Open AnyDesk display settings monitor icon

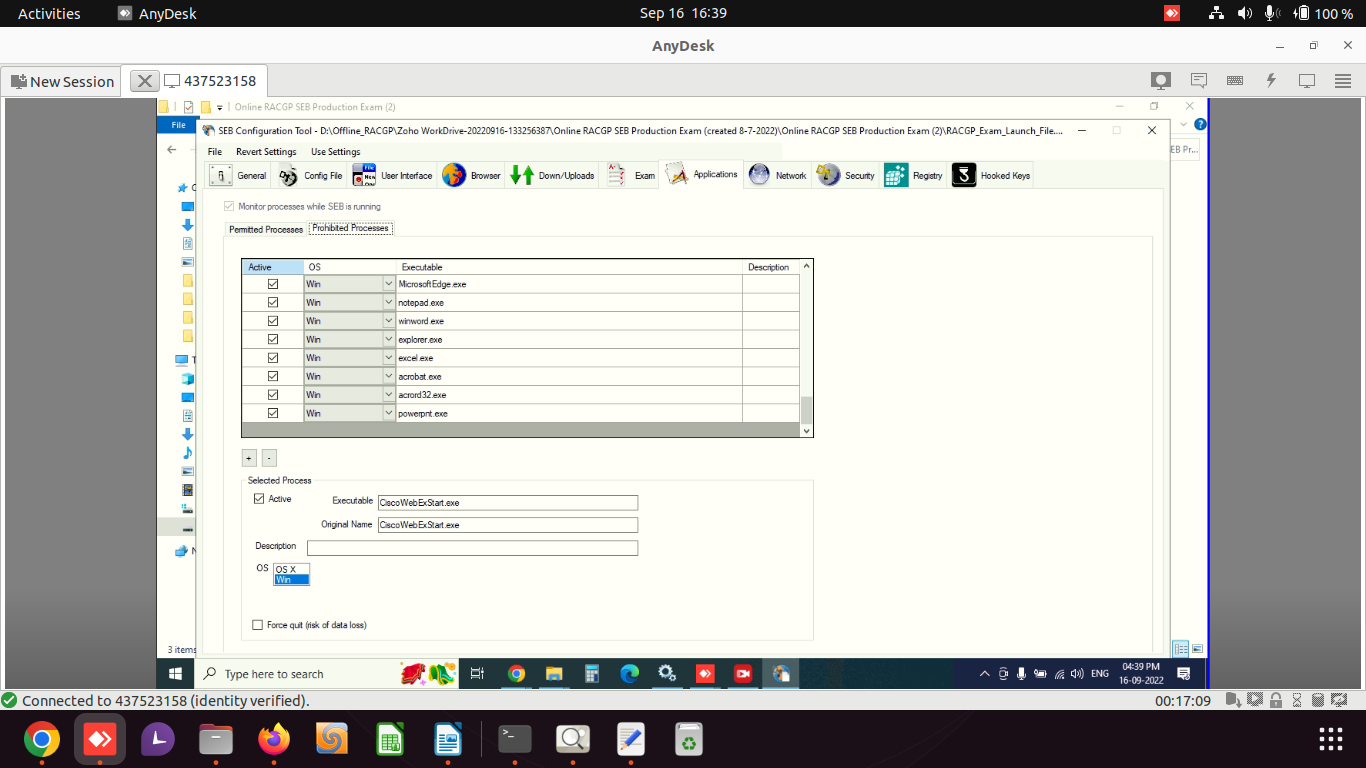[x=1307, y=81]
